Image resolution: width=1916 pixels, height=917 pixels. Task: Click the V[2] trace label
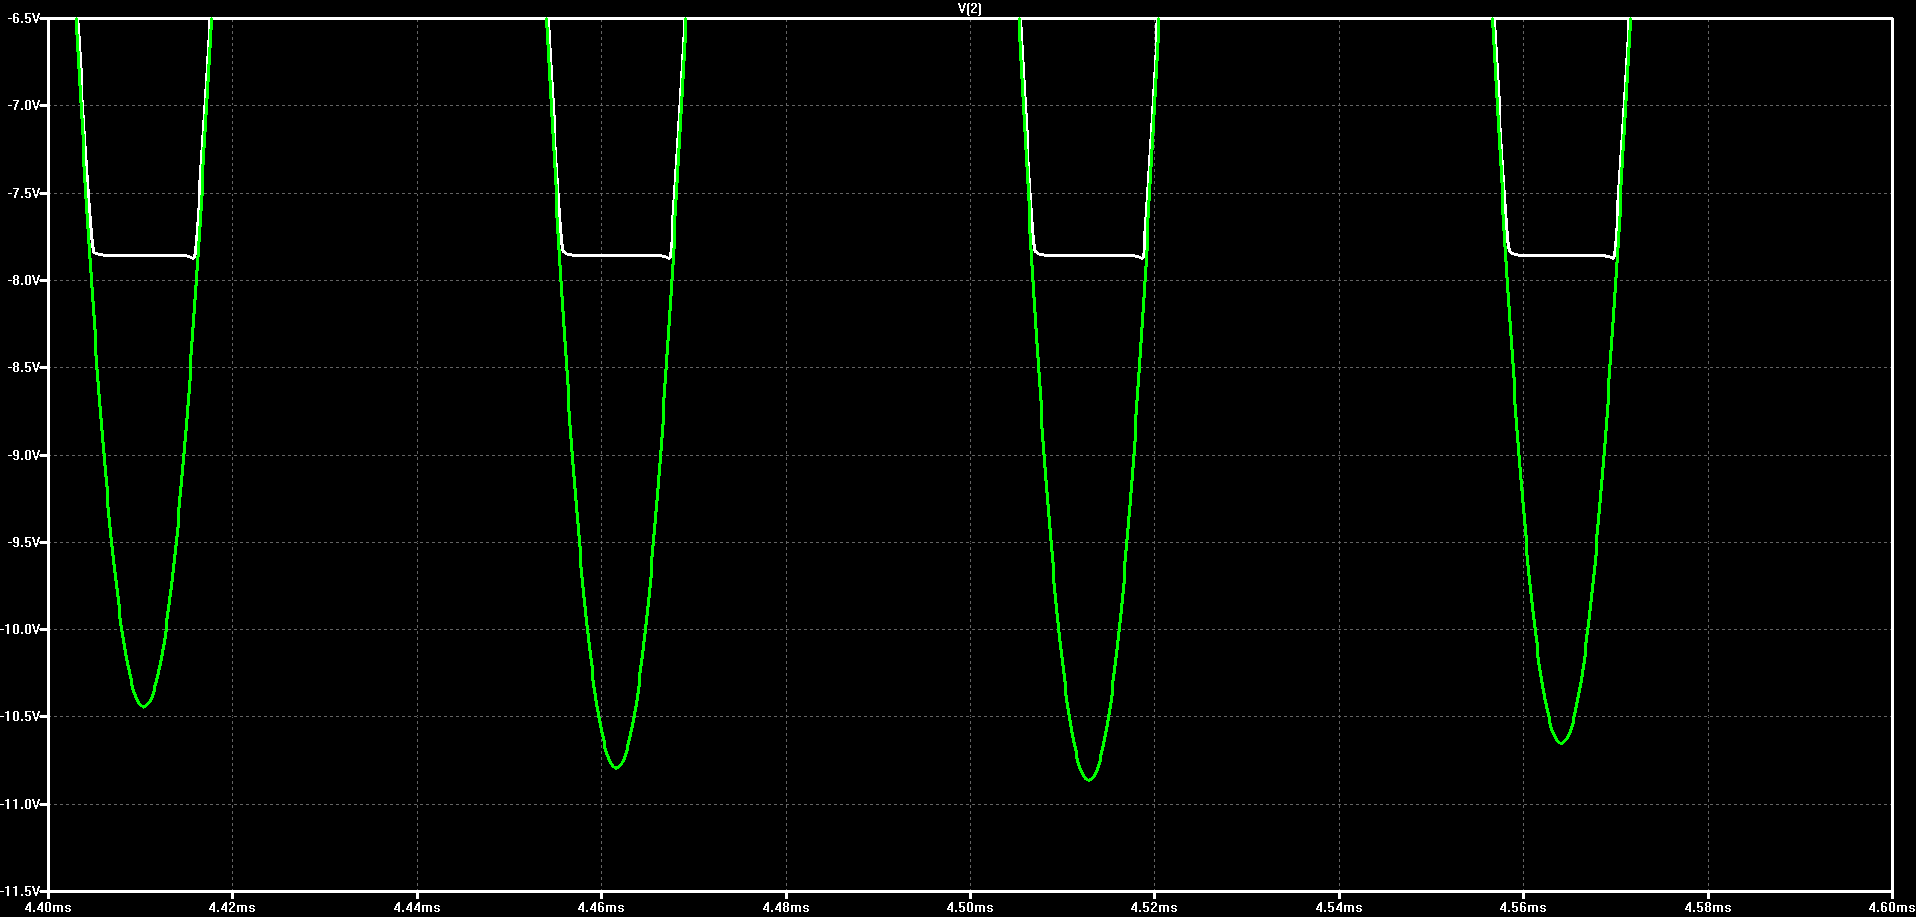[969, 8]
